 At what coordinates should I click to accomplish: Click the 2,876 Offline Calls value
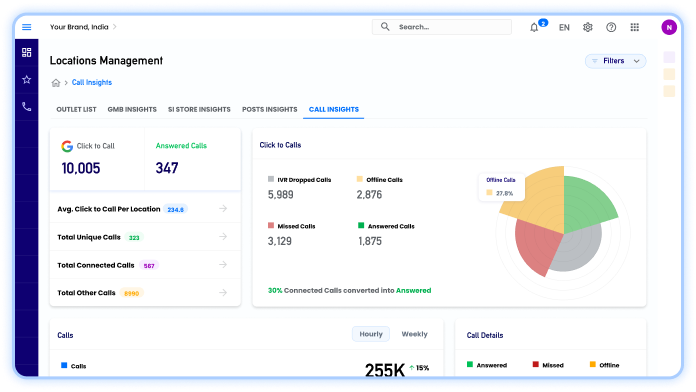369,195
